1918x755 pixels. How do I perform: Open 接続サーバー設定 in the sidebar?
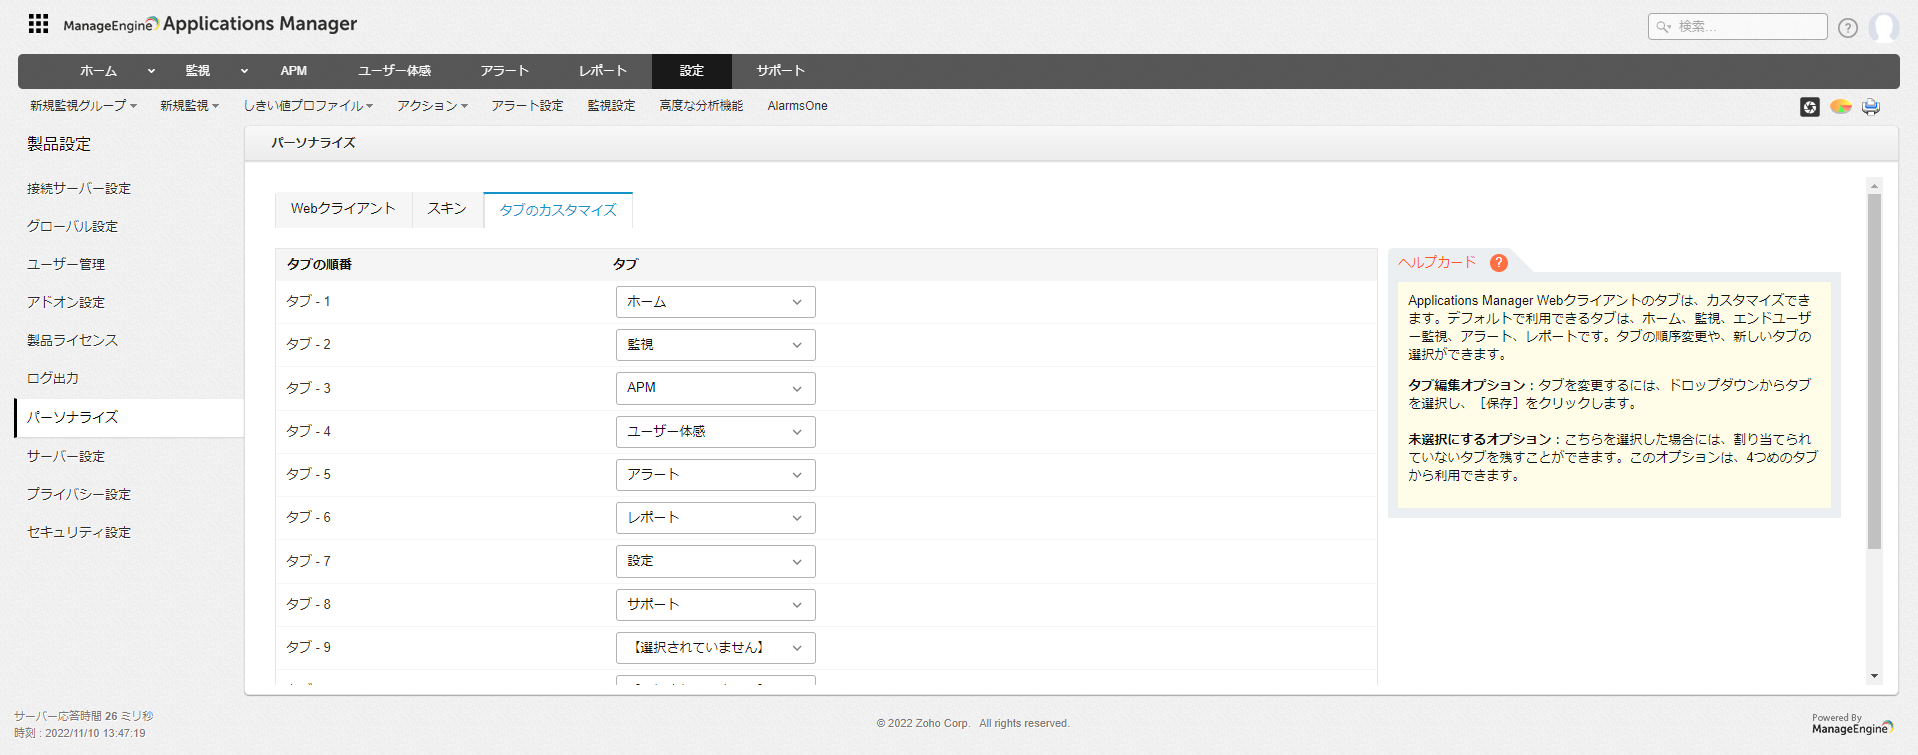(x=79, y=189)
